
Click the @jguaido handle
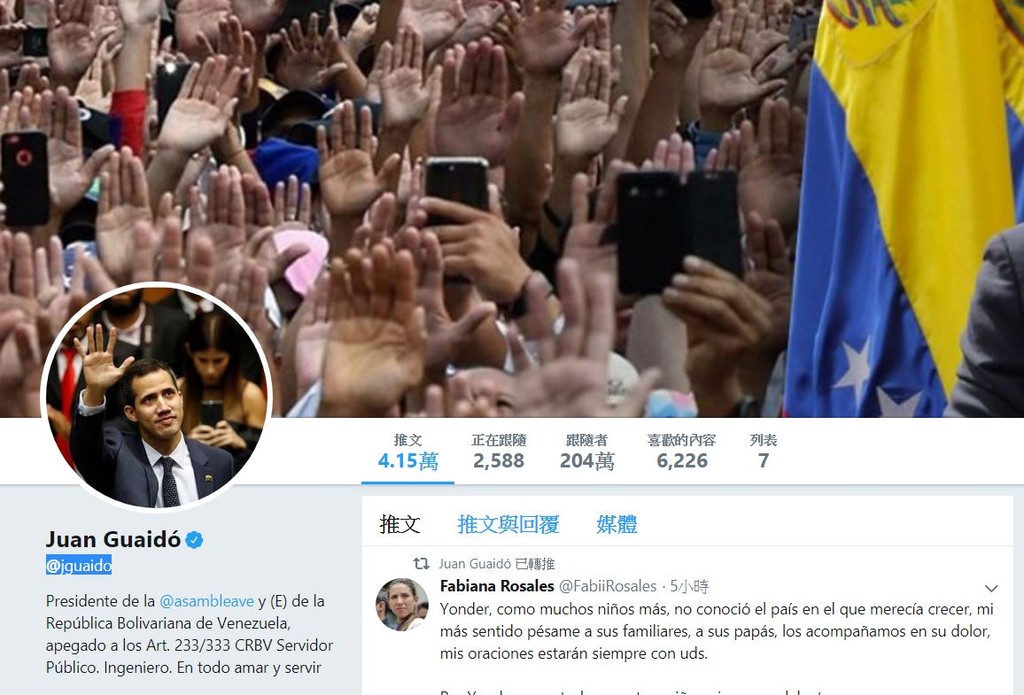tap(79, 565)
